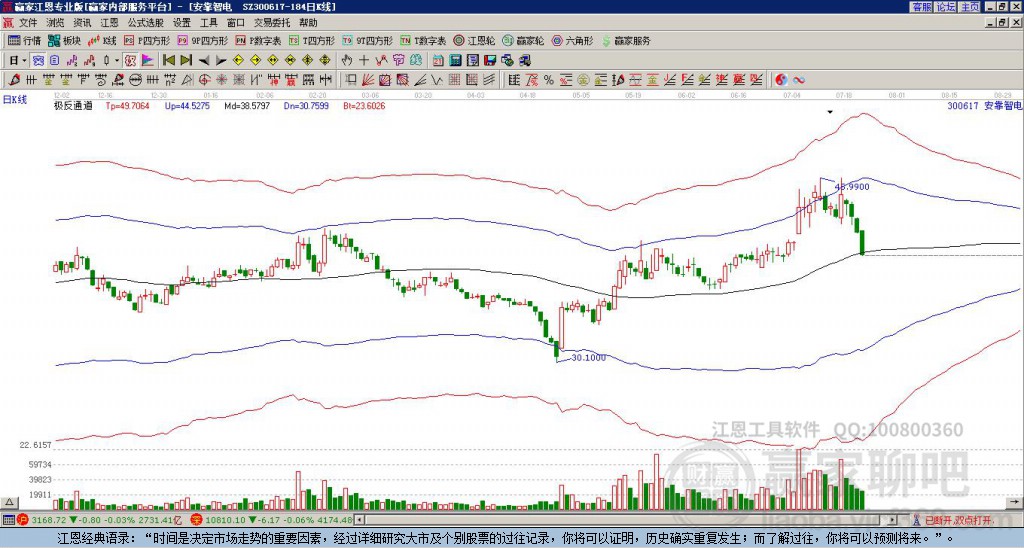Viewport: 1024px width, 548px height.
Task: Click the red pencil drawing icon
Action: (x=13, y=80)
